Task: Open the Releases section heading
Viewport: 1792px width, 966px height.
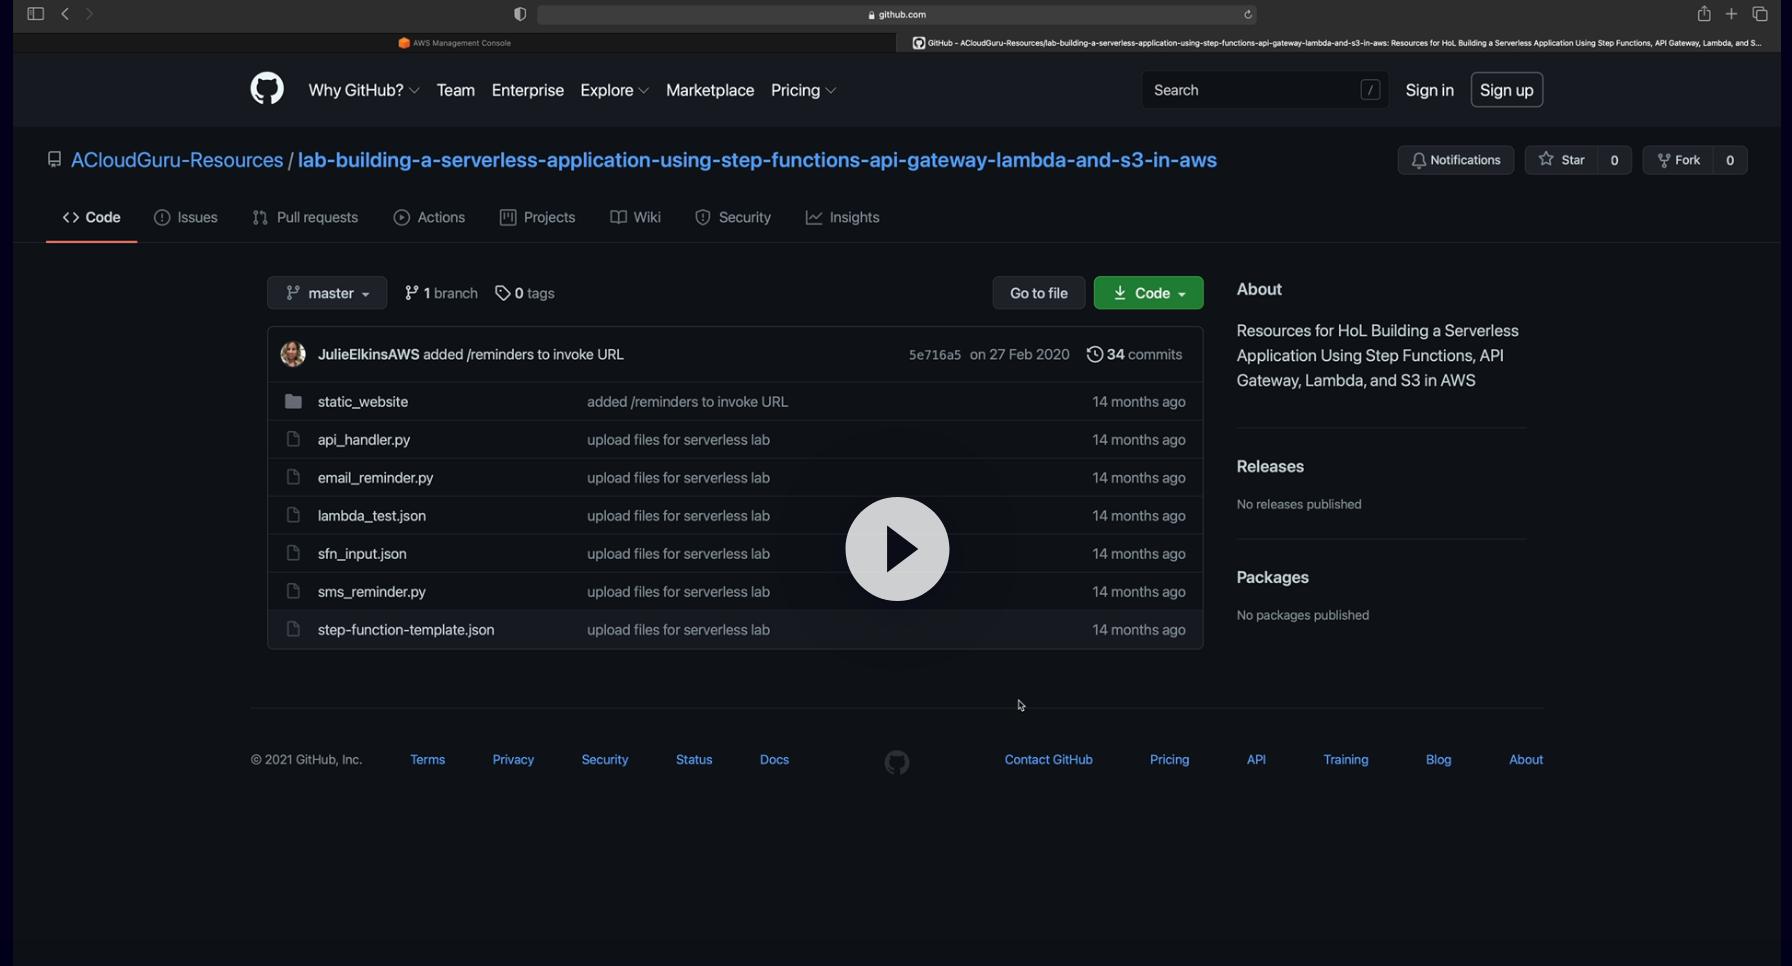Action: pos(1270,467)
